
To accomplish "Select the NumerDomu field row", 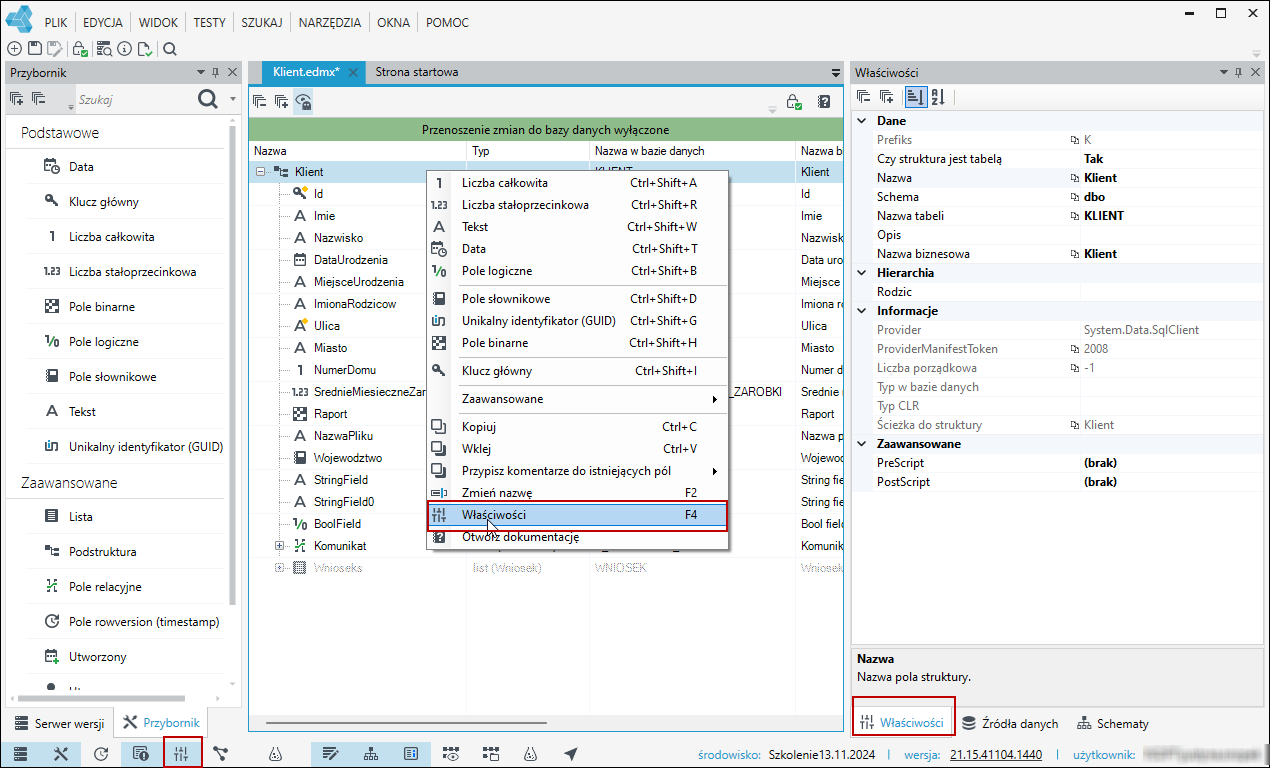I will pyautogui.click(x=343, y=370).
